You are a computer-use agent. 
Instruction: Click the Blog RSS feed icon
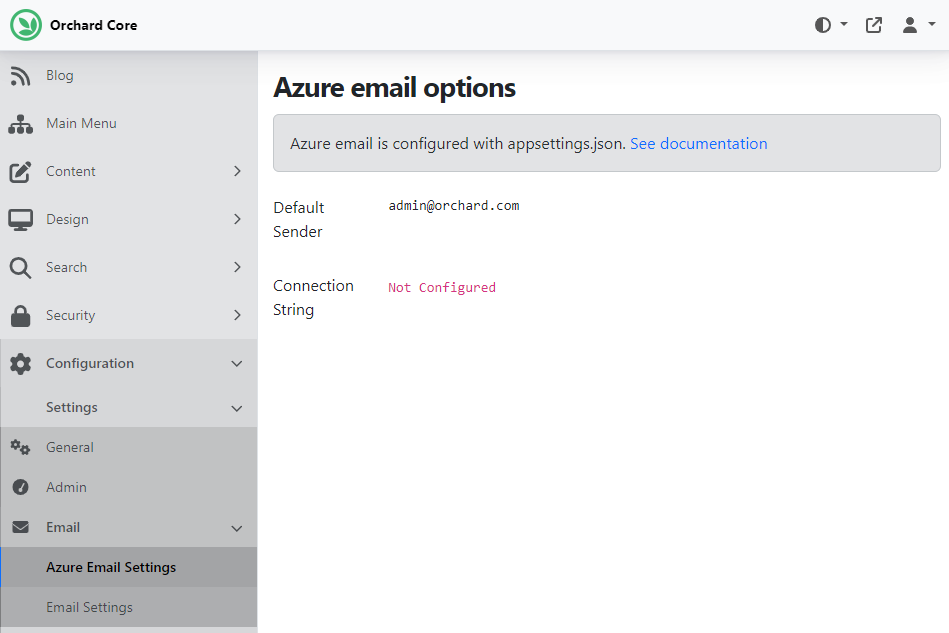(x=20, y=76)
